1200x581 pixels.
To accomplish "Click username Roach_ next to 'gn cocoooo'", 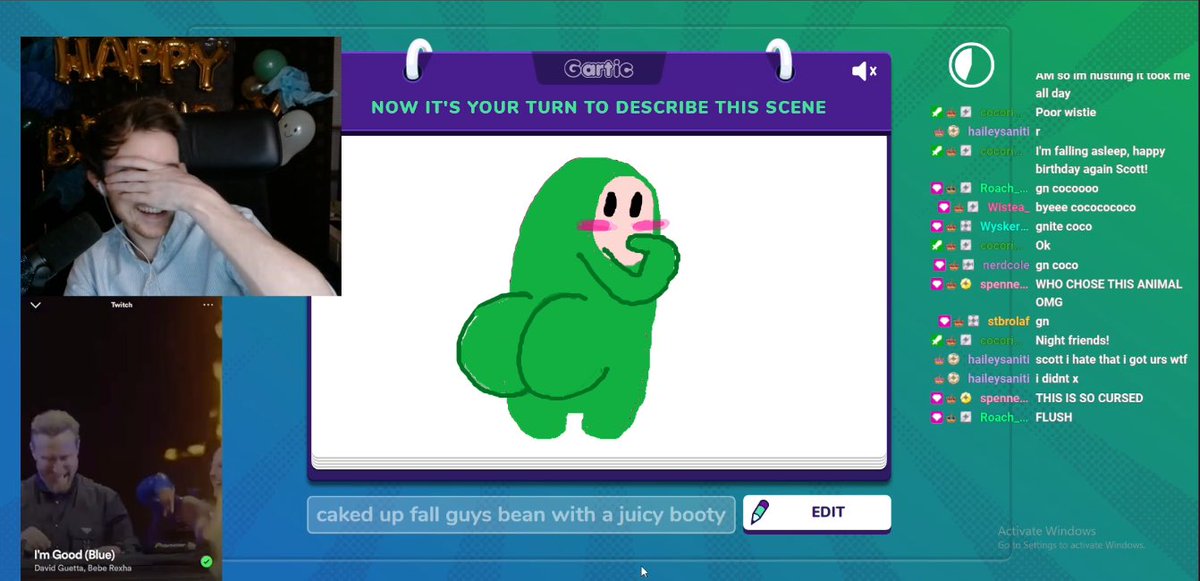I will tap(1004, 188).
